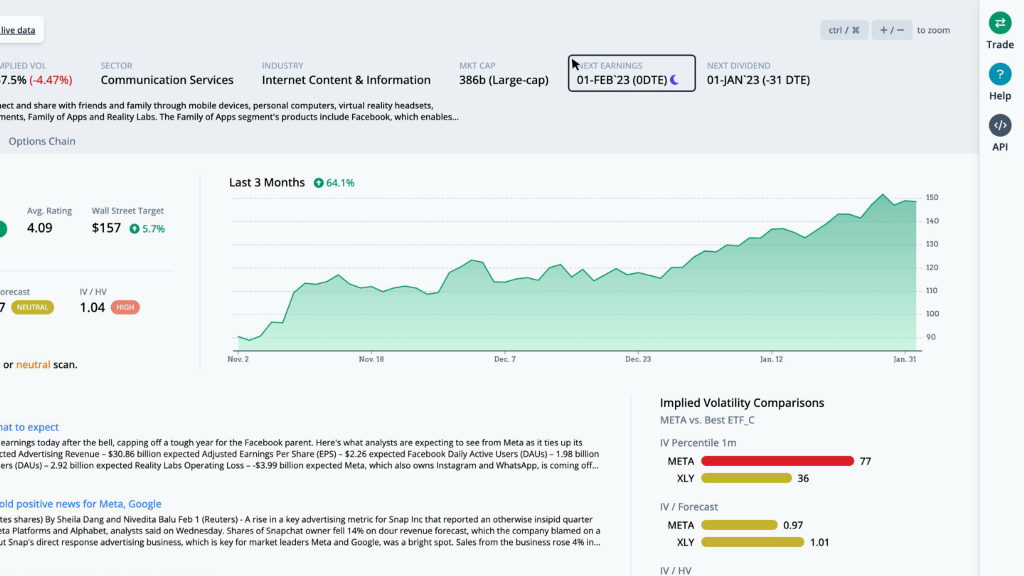Click the red META IV Percentile bar
Screen dimensions: 1024x576
pos(777,461)
